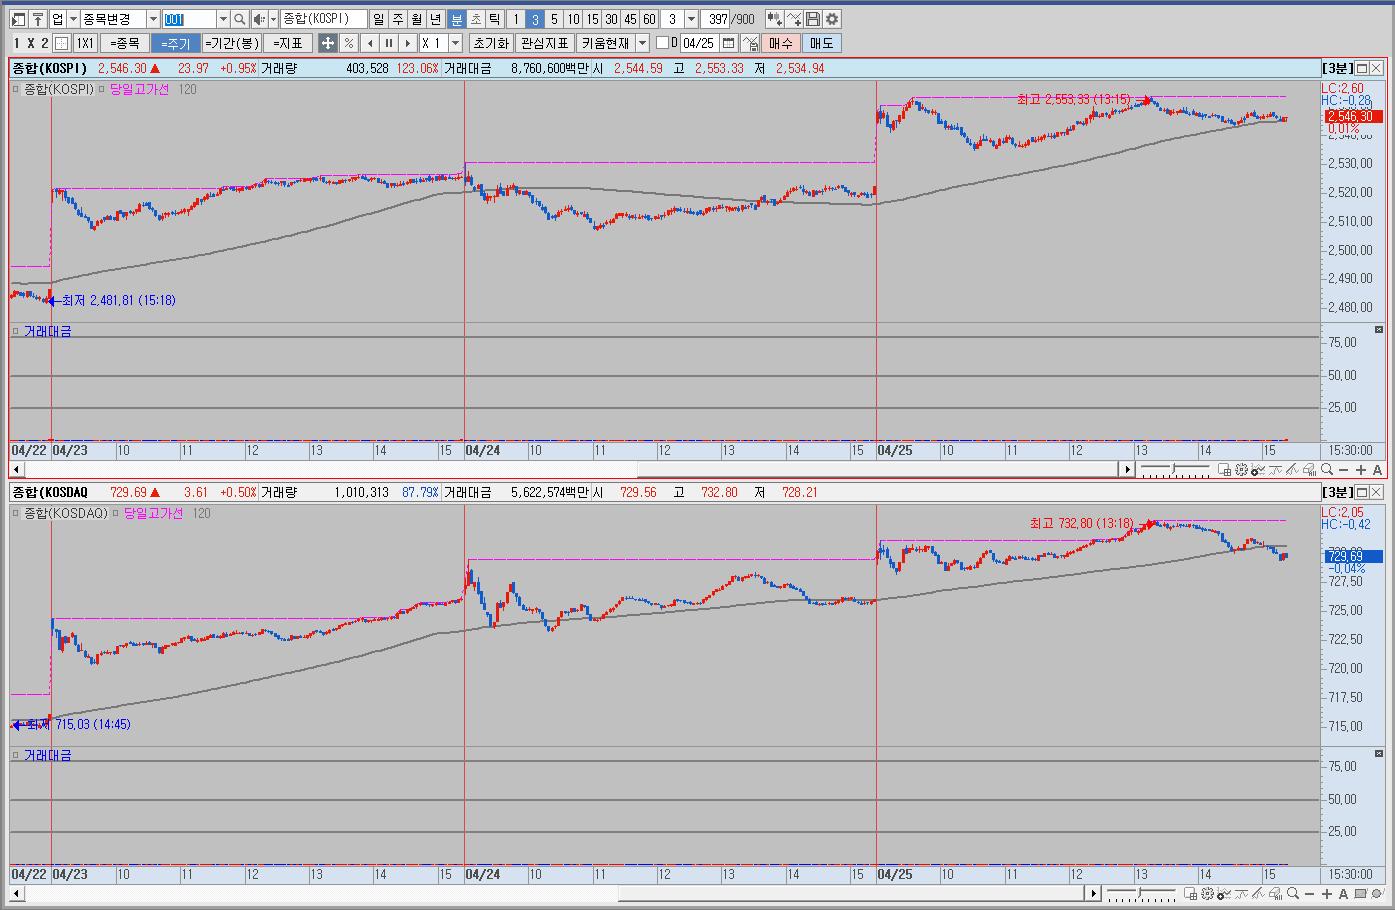Viewport: 1395px width, 910px height.
Task: Open chart settings gear in top toolbar
Action: [832, 19]
